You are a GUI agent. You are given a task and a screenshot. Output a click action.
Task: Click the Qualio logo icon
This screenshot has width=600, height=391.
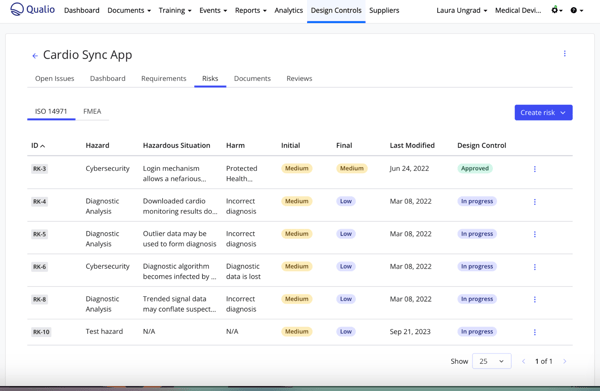click(17, 9)
